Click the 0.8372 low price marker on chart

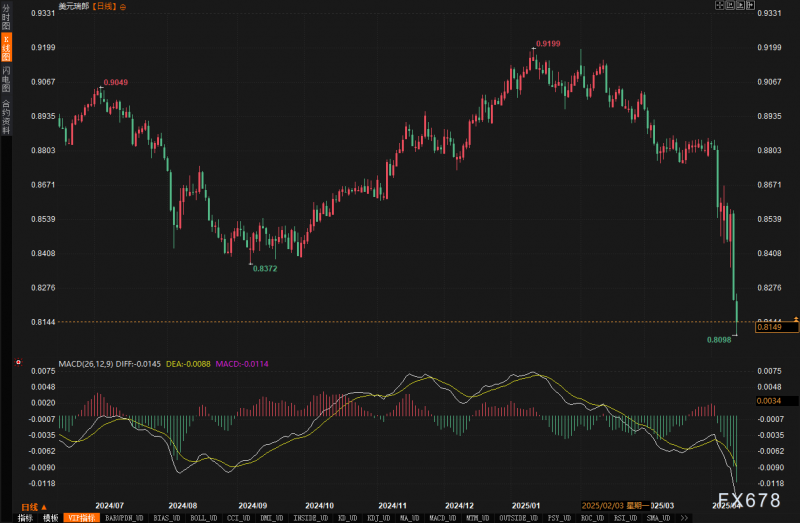click(265, 268)
